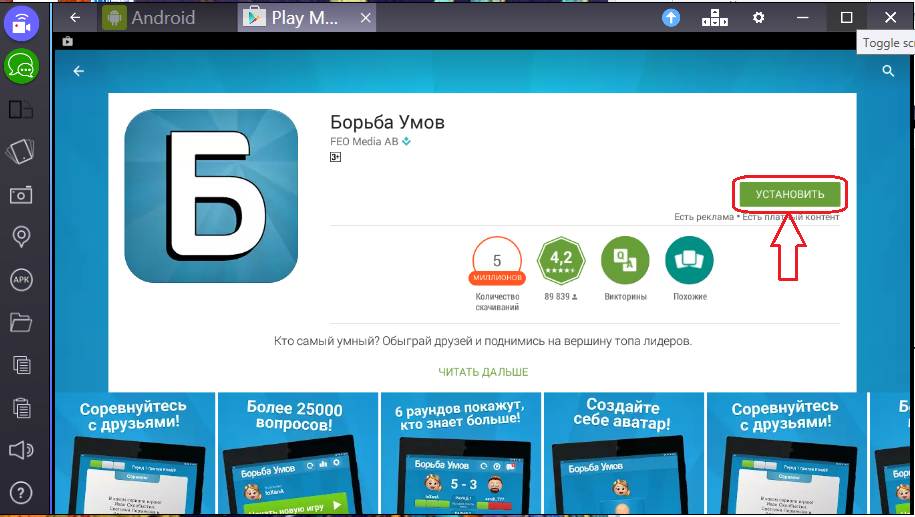Take a screenshot with sidebar camera icon

[21, 194]
